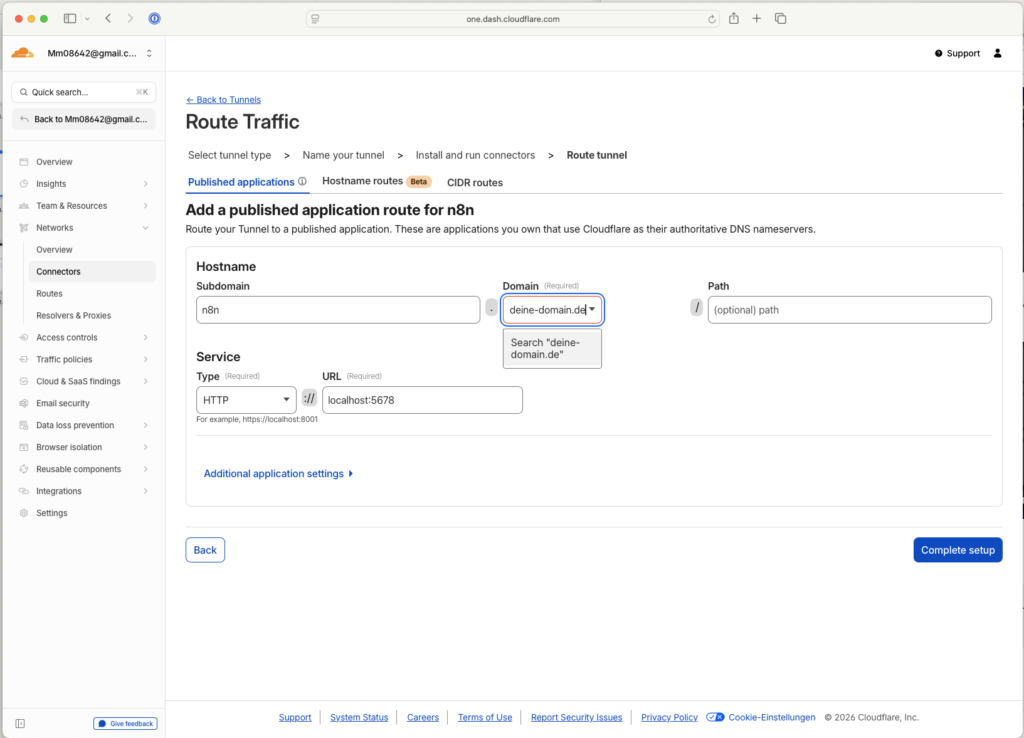
Task: Click the Email security sidebar item
Action: (x=63, y=403)
